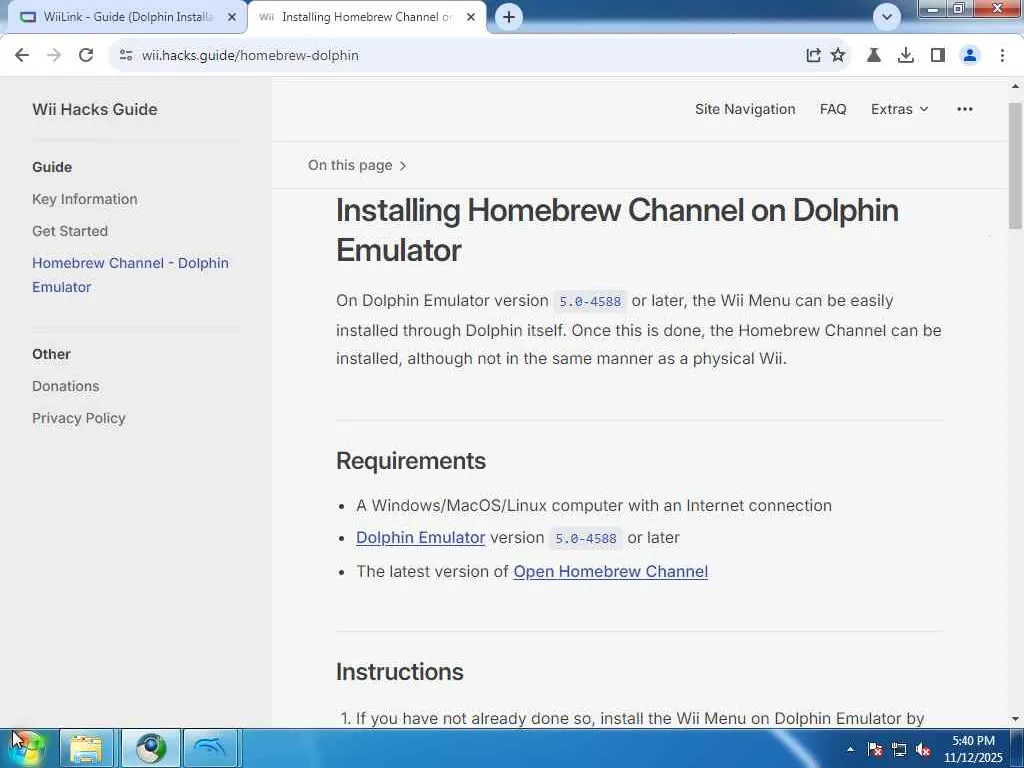
Task: Open Donations sidebar link
Action: coord(66,386)
